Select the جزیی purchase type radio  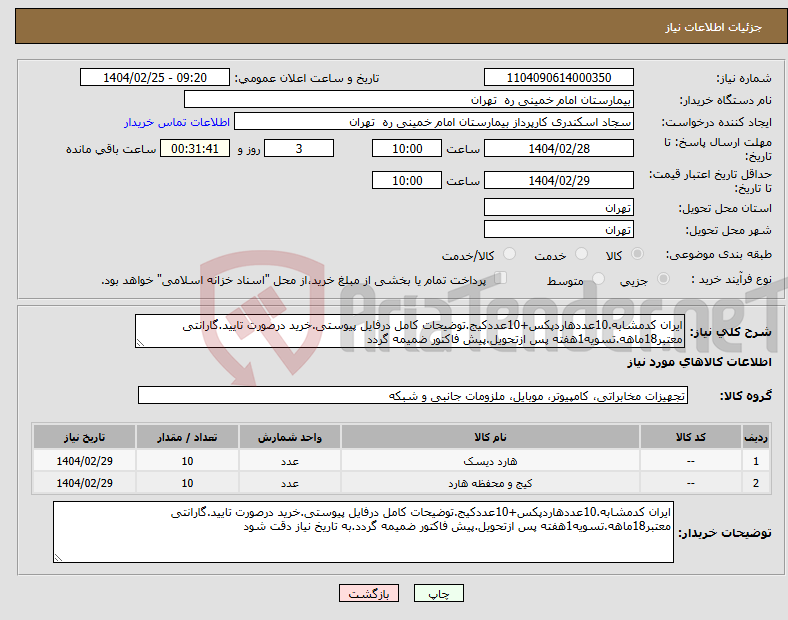pos(663,279)
